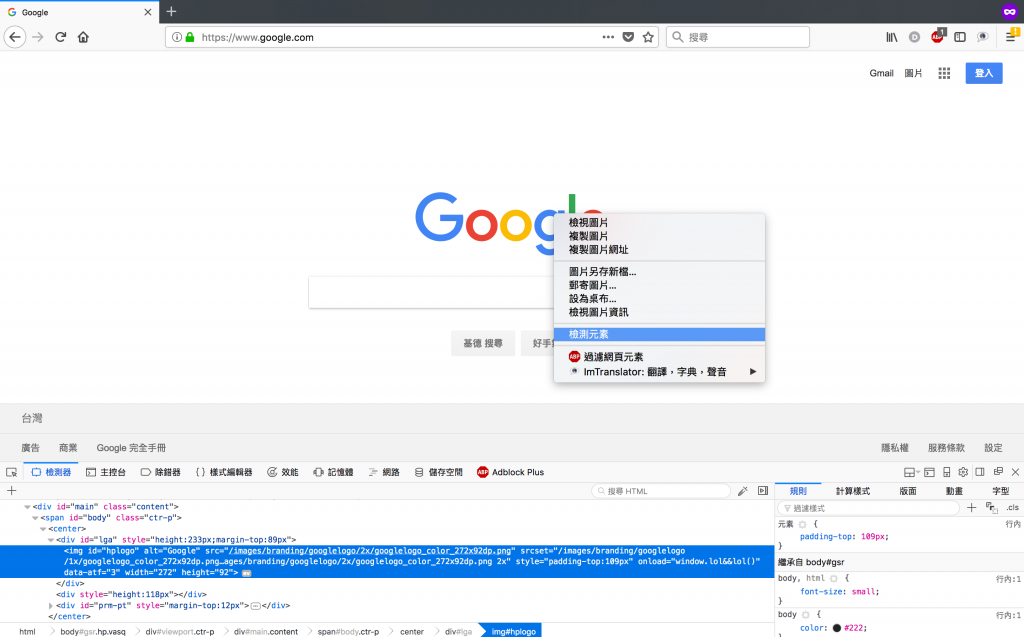Open the 隱私權 footer link
The image size is (1024, 637).
pyautogui.click(x=895, y=448)
